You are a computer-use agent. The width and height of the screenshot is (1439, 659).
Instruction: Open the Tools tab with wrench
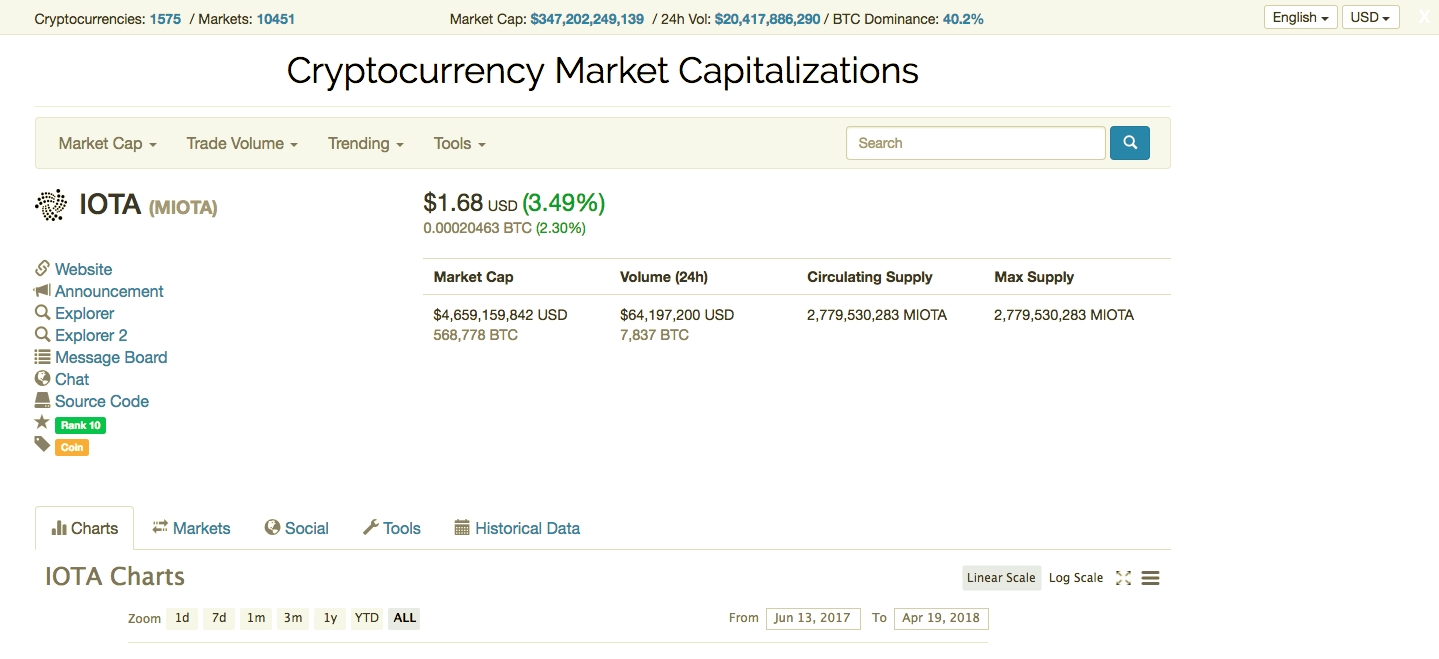[x=391, y=528]
